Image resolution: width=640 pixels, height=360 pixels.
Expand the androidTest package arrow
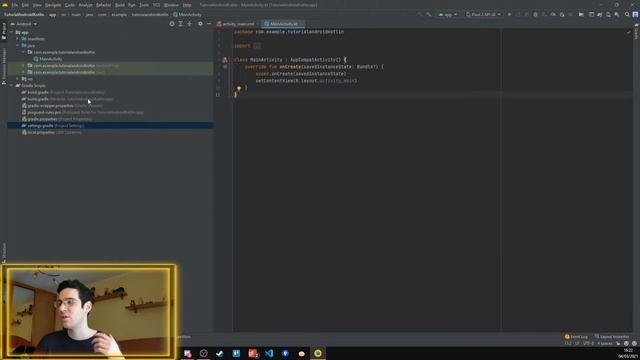(23, 65)
